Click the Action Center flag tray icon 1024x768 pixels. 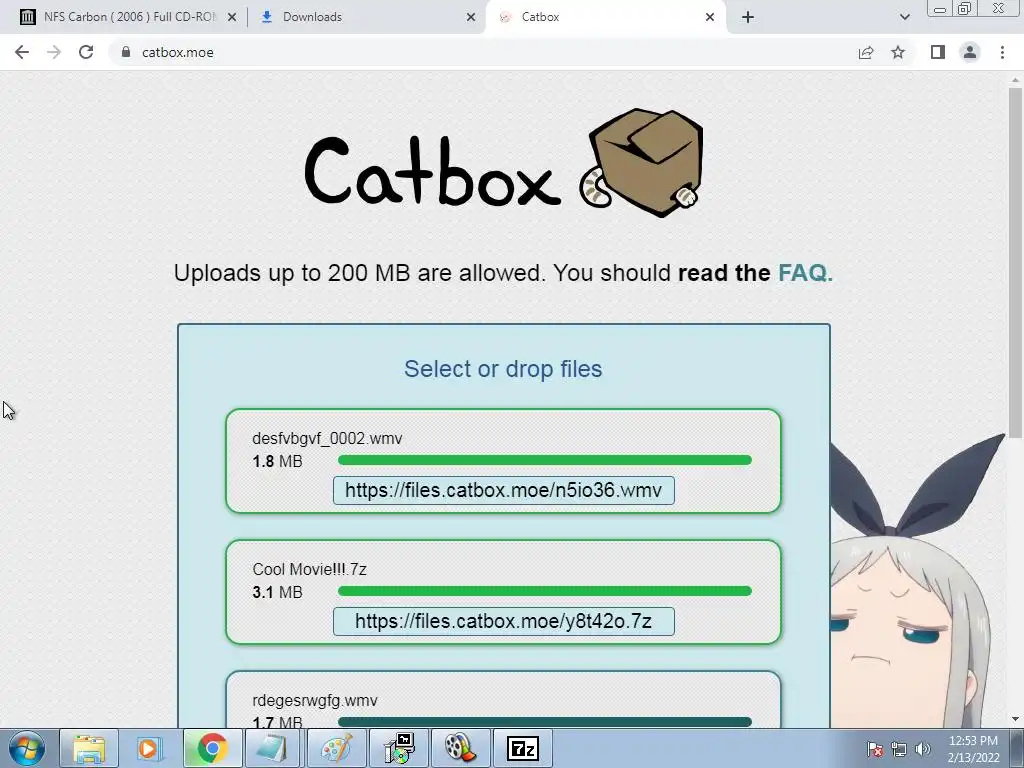874,749
